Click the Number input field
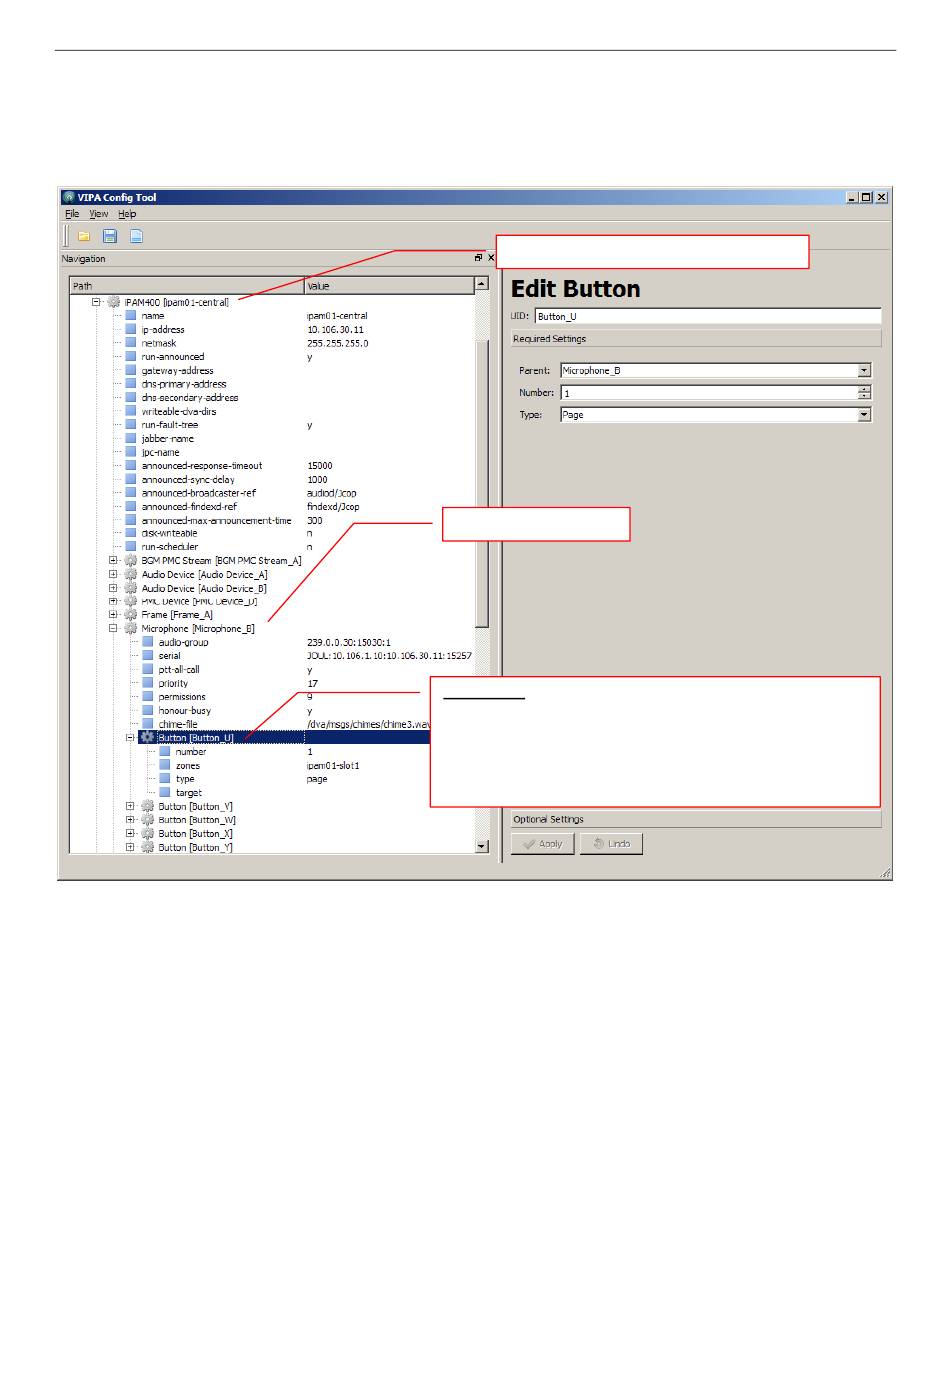The width and height of the screenshot is (950, 1379). (709, 393)
